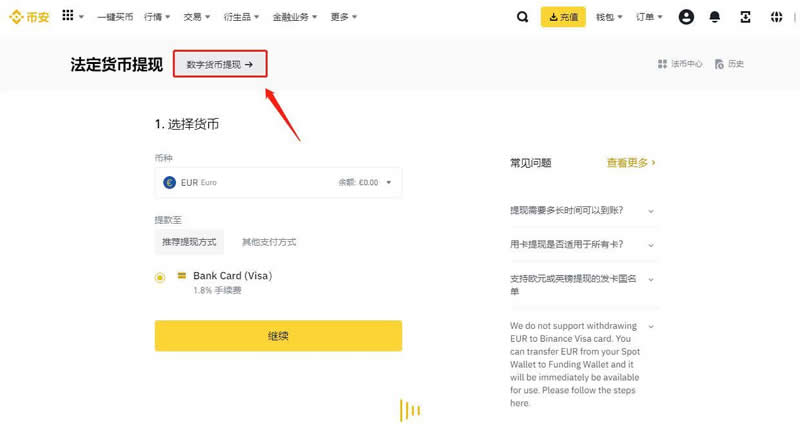
Task: Click the 历史 history icon
Action: click(719, 64)
